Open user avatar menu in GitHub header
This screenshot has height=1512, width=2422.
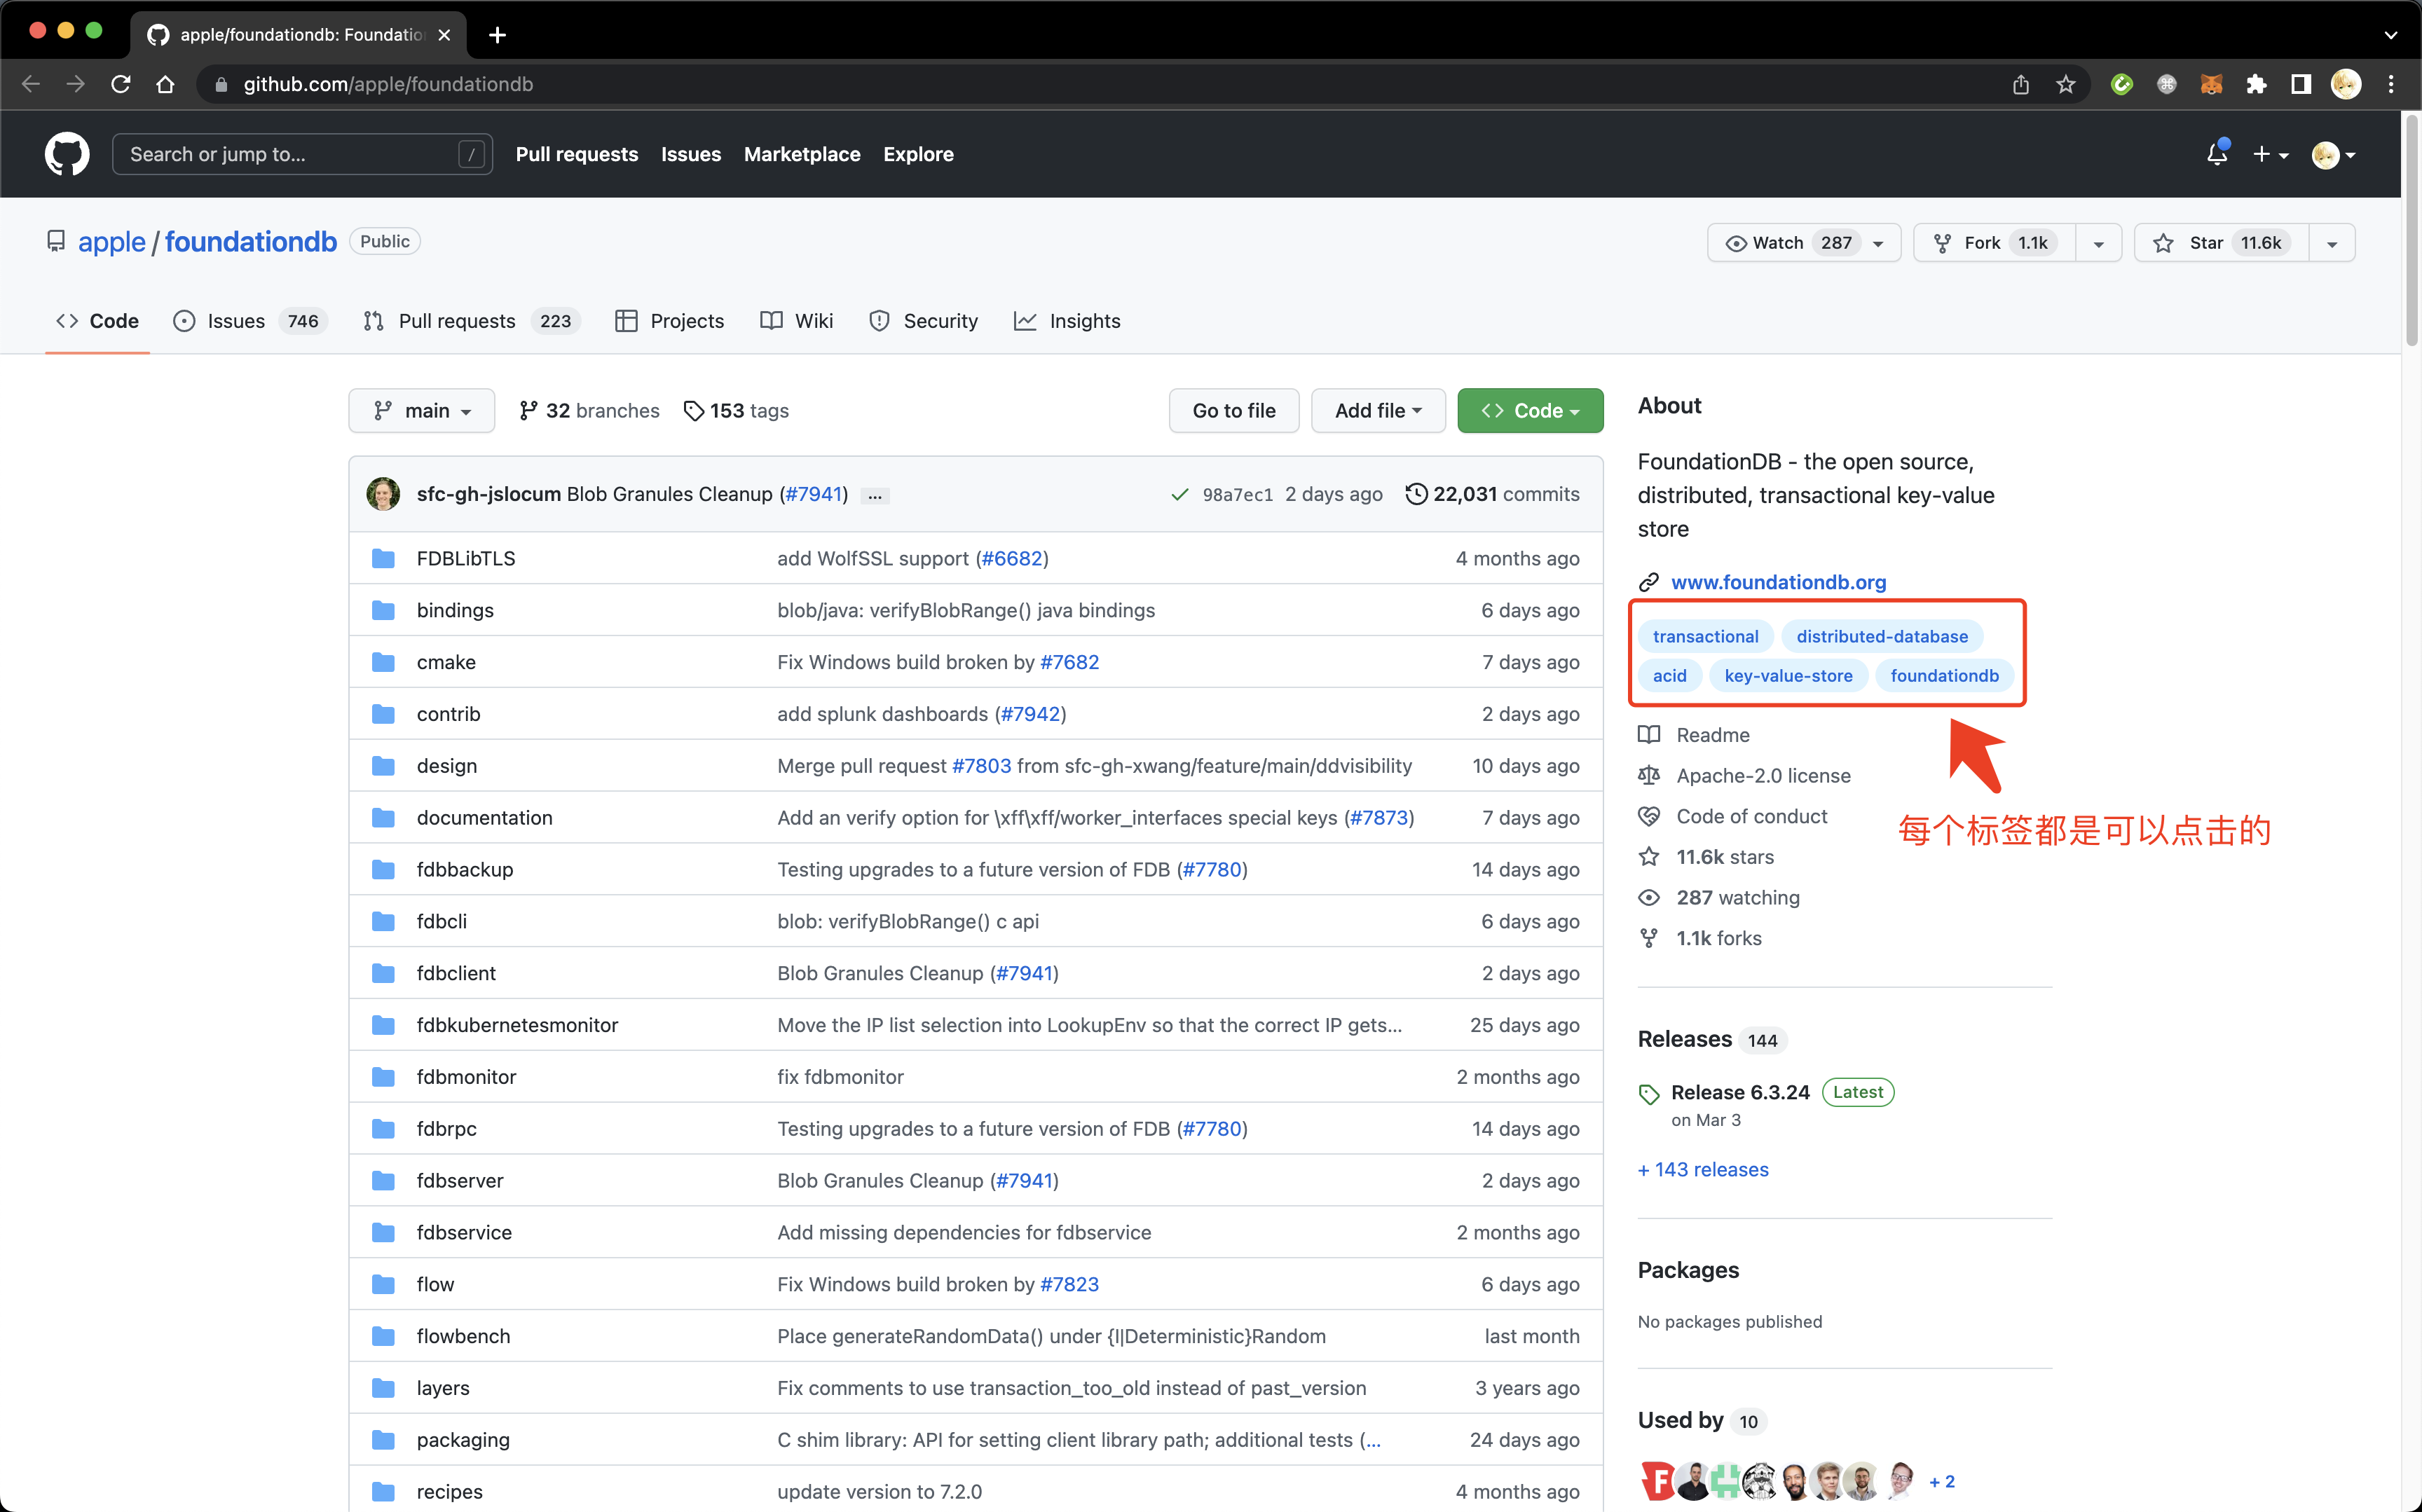[2334, 154]
